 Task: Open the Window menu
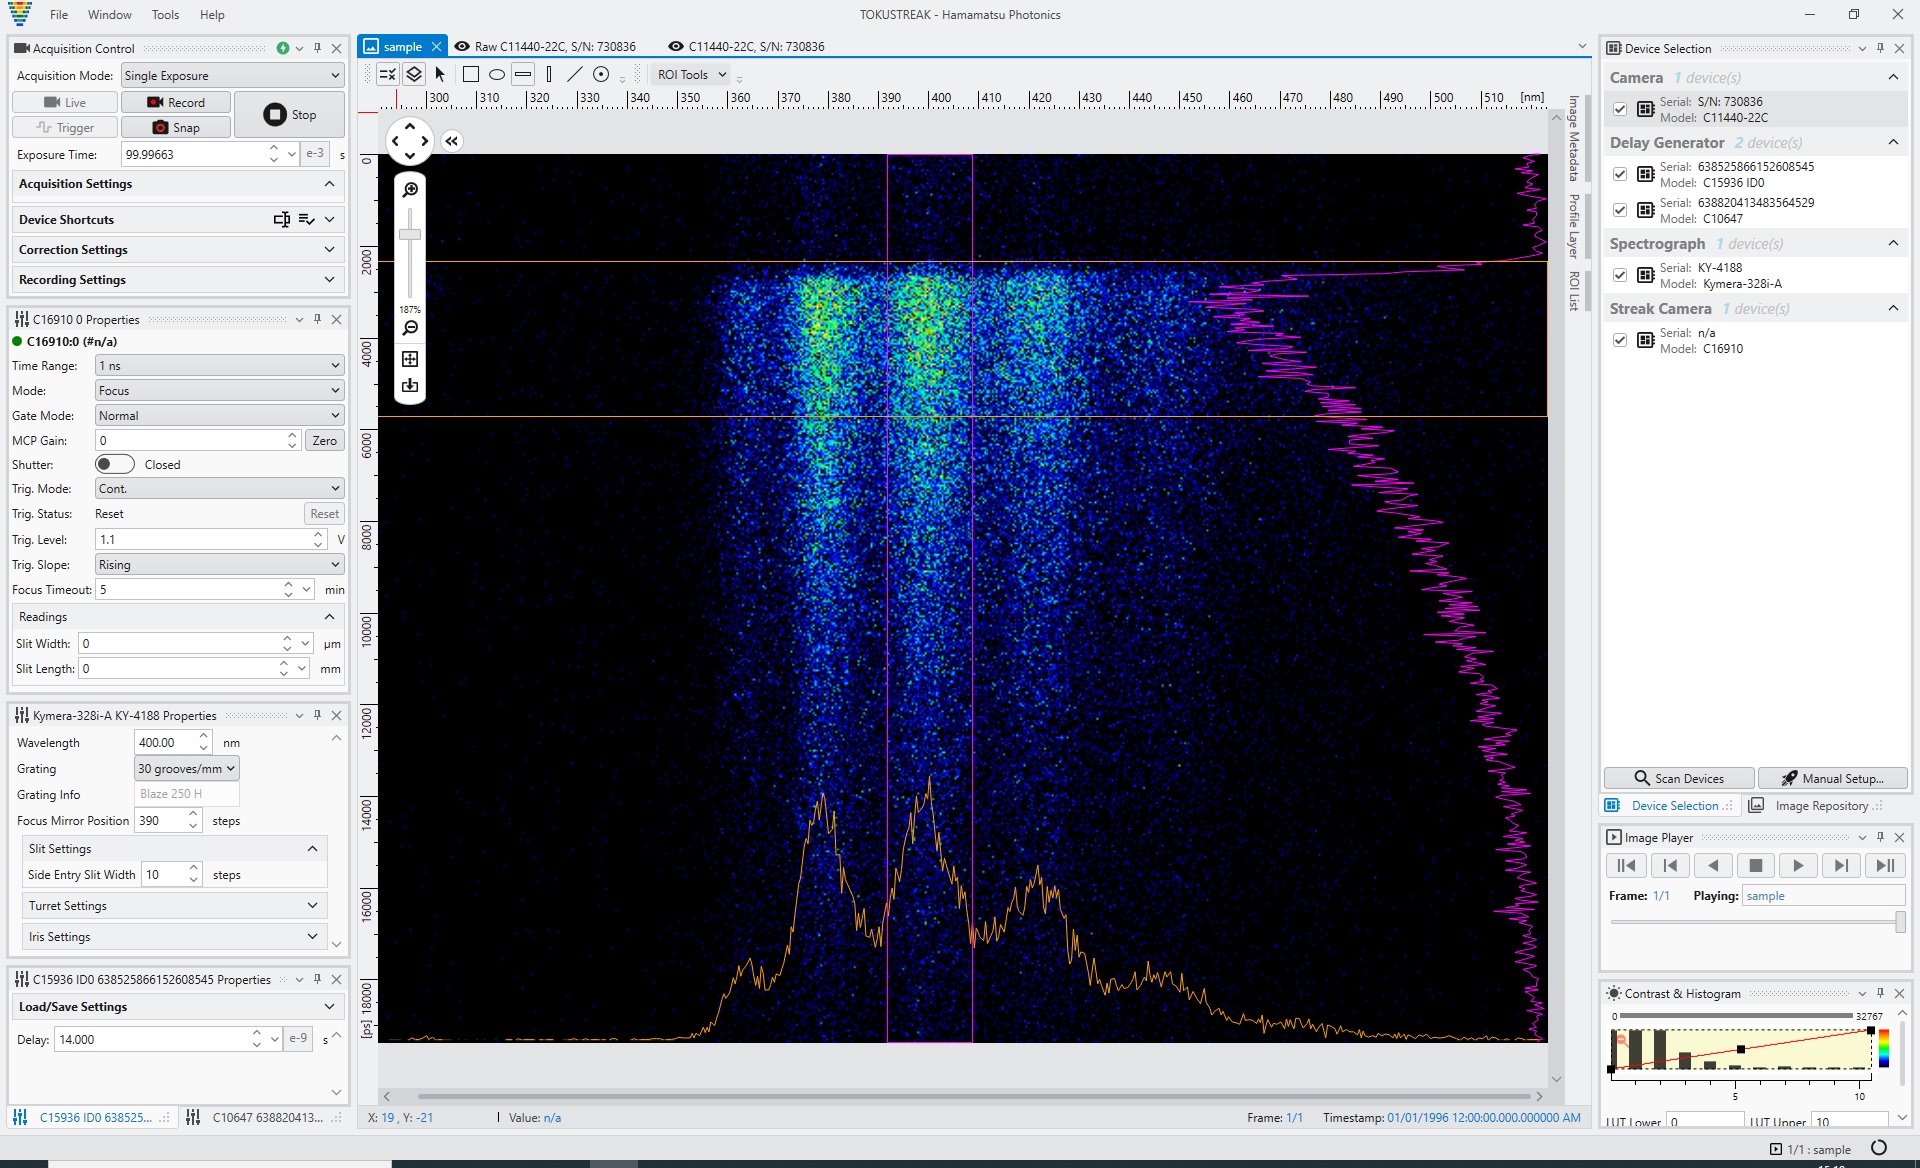pyautogui.click(x=110, y=15)
